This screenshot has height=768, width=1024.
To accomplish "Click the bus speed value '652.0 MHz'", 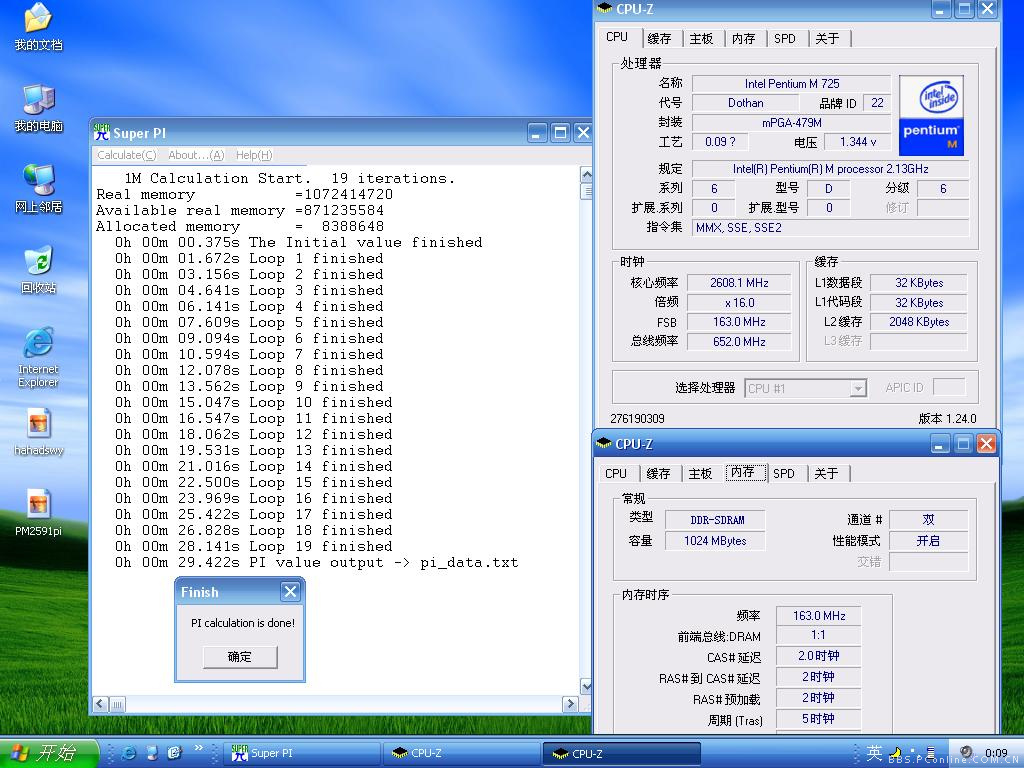I will [739, 342].
